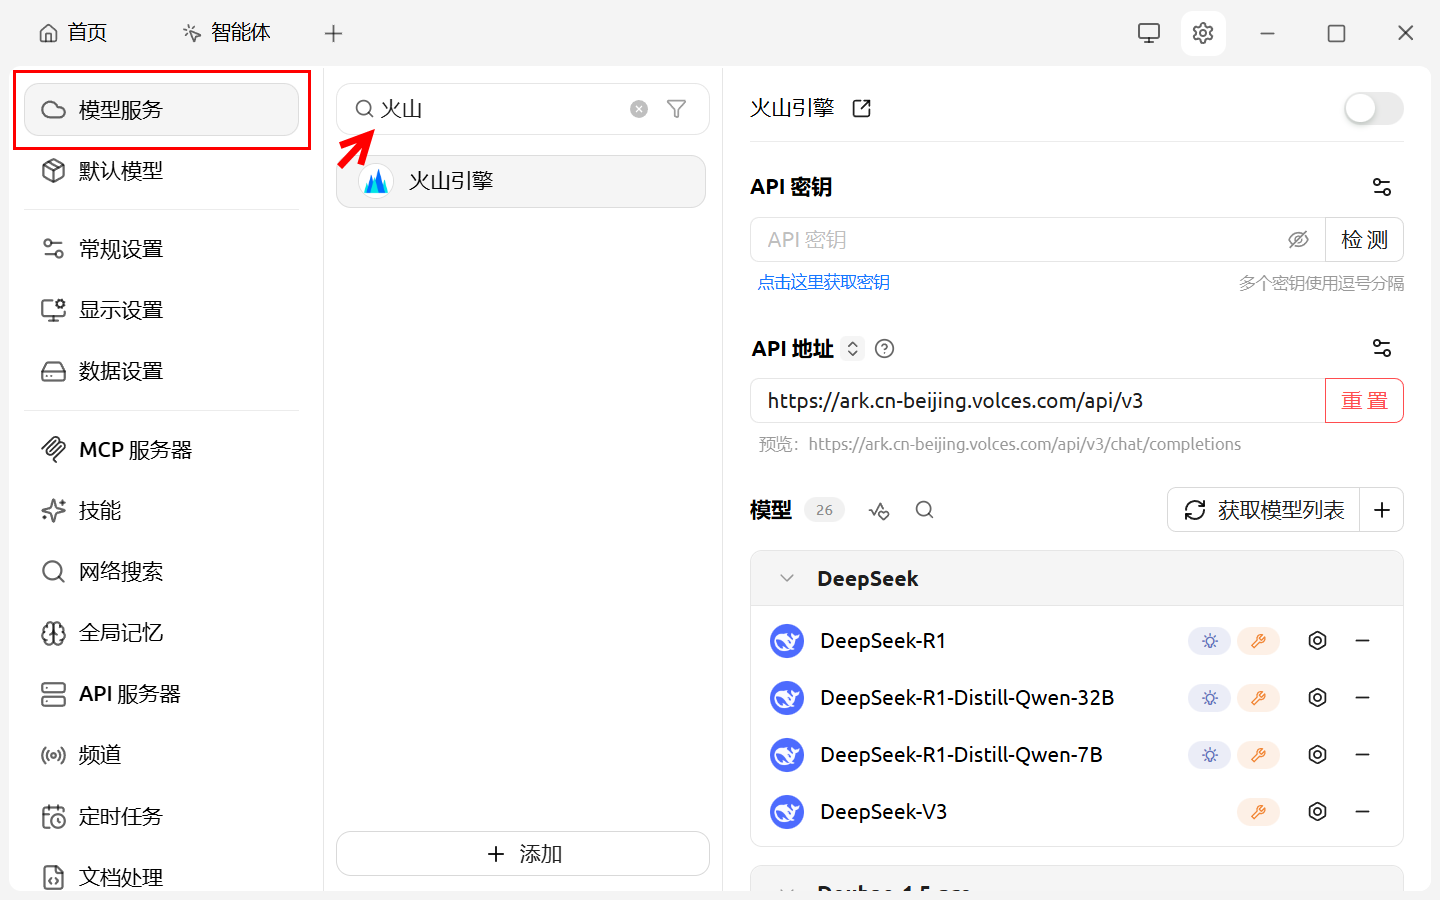Open the API 地址 type selector

[852, 349]
